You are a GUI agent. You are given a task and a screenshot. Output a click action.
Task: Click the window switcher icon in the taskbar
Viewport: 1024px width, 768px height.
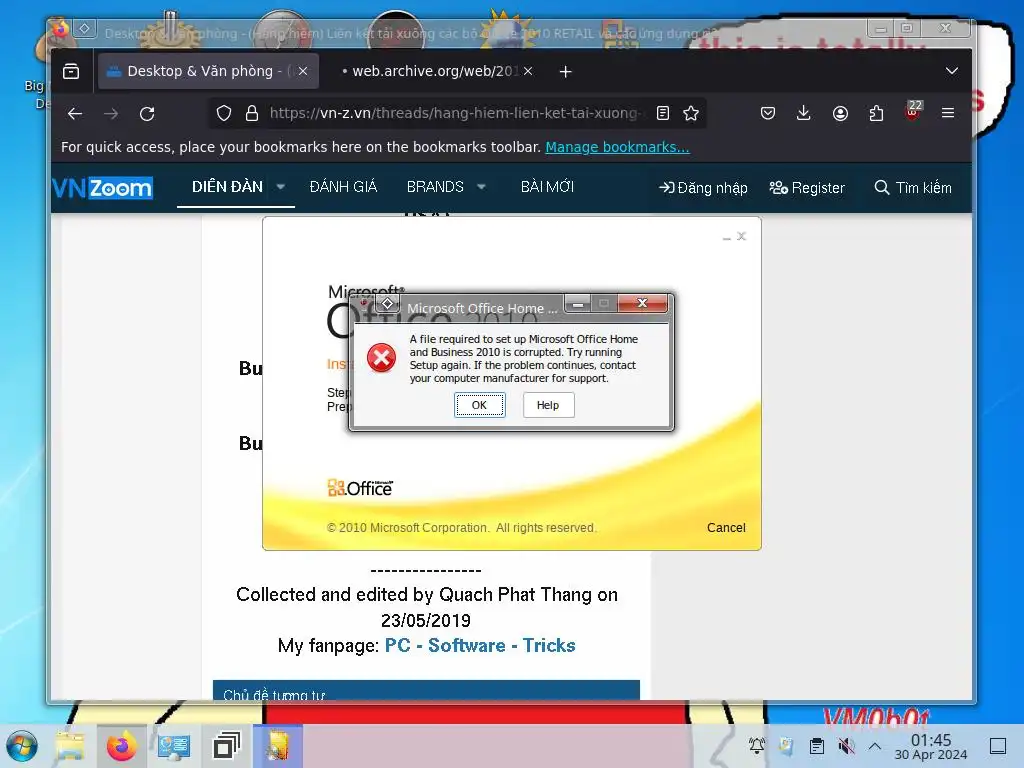point(227,746)
